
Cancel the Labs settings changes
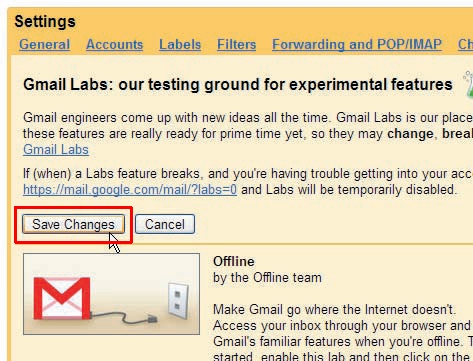pos(165,224)
